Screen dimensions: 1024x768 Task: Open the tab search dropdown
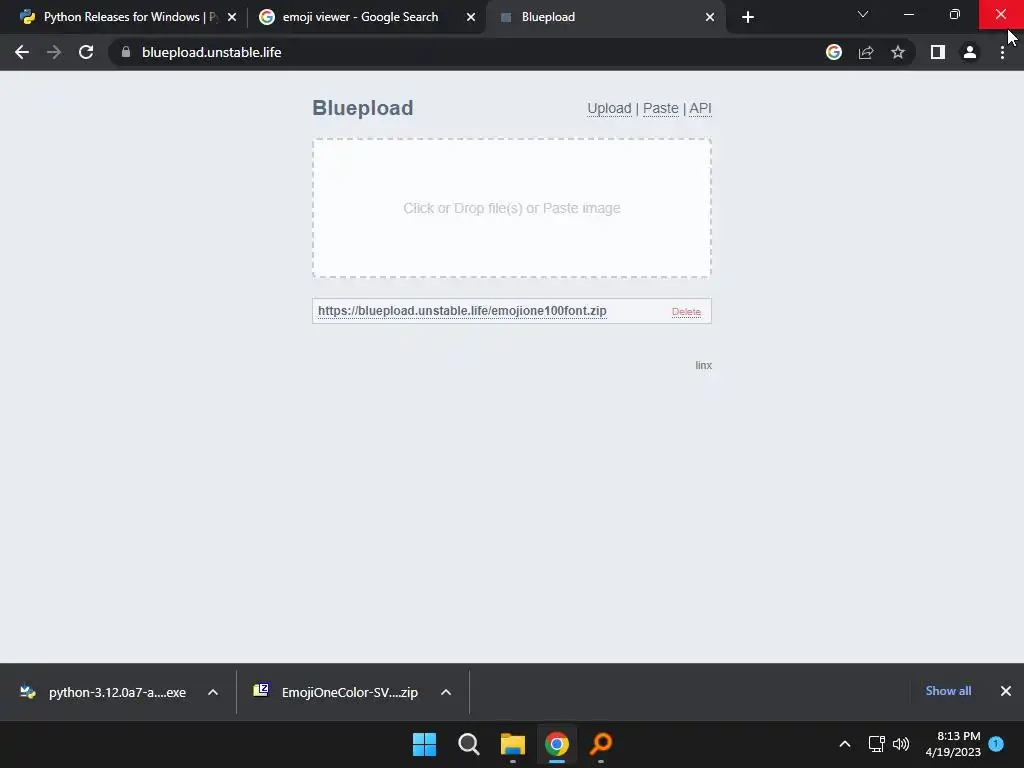click(x=863, y=14)
